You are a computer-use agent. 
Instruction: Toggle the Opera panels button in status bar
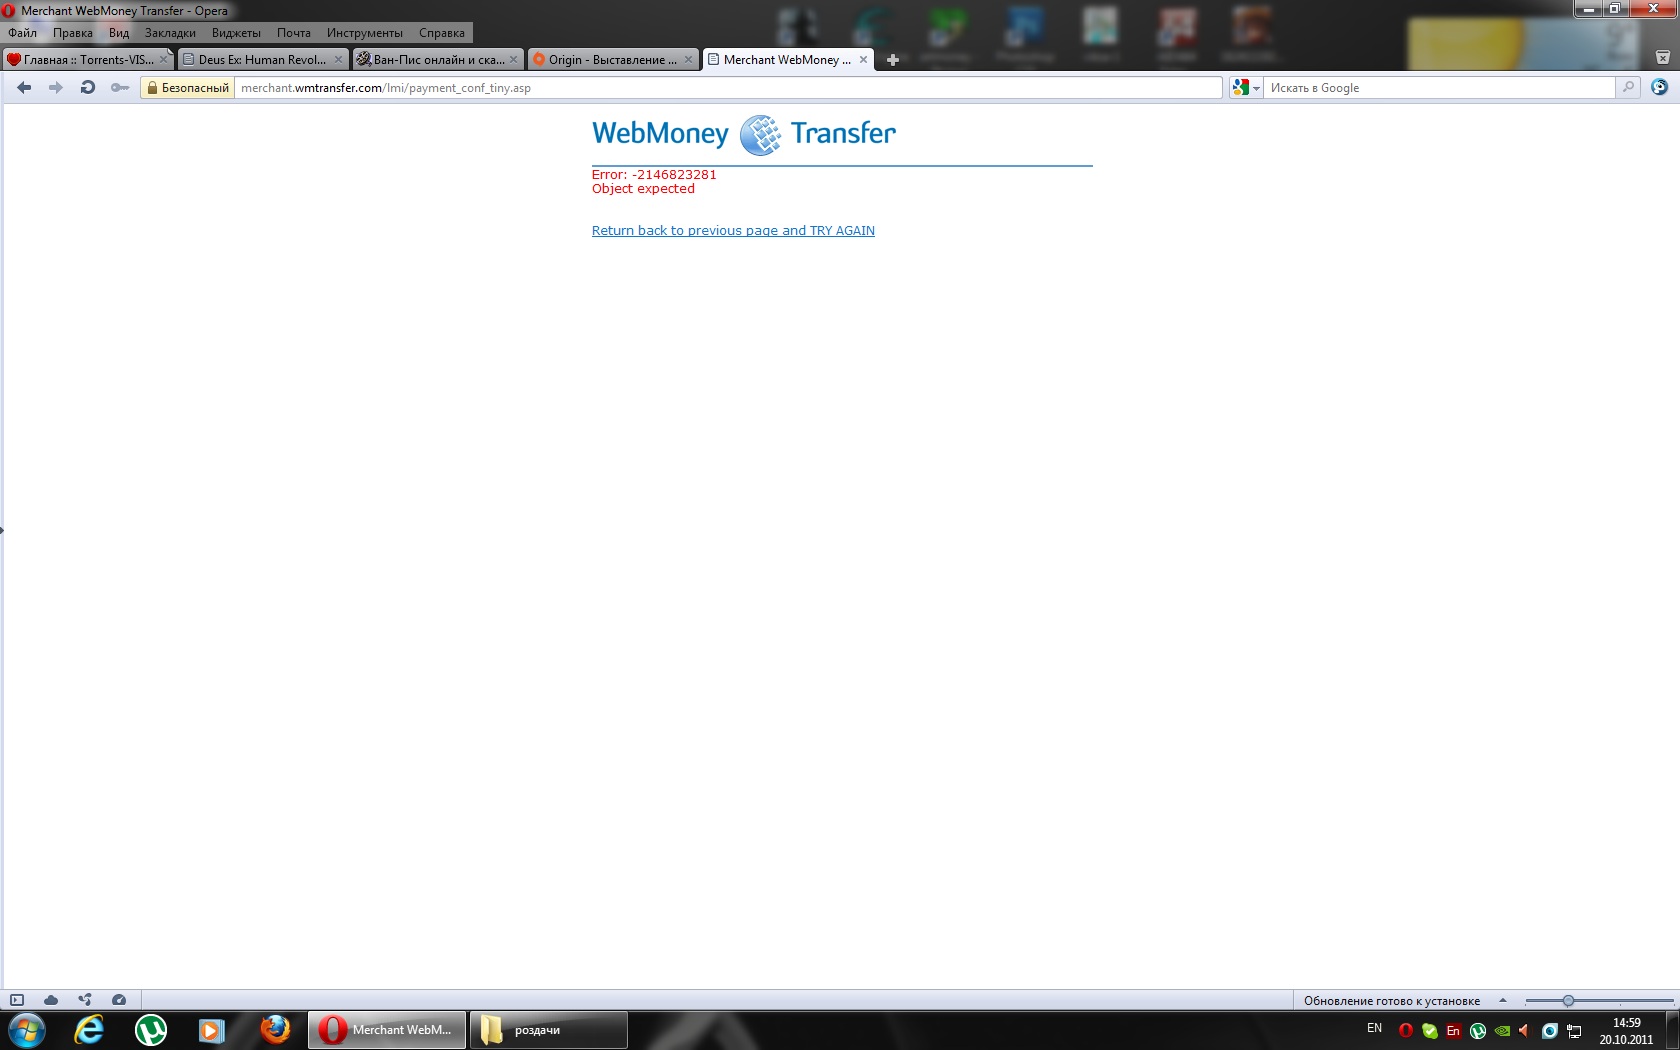[x=17, y=1000]
